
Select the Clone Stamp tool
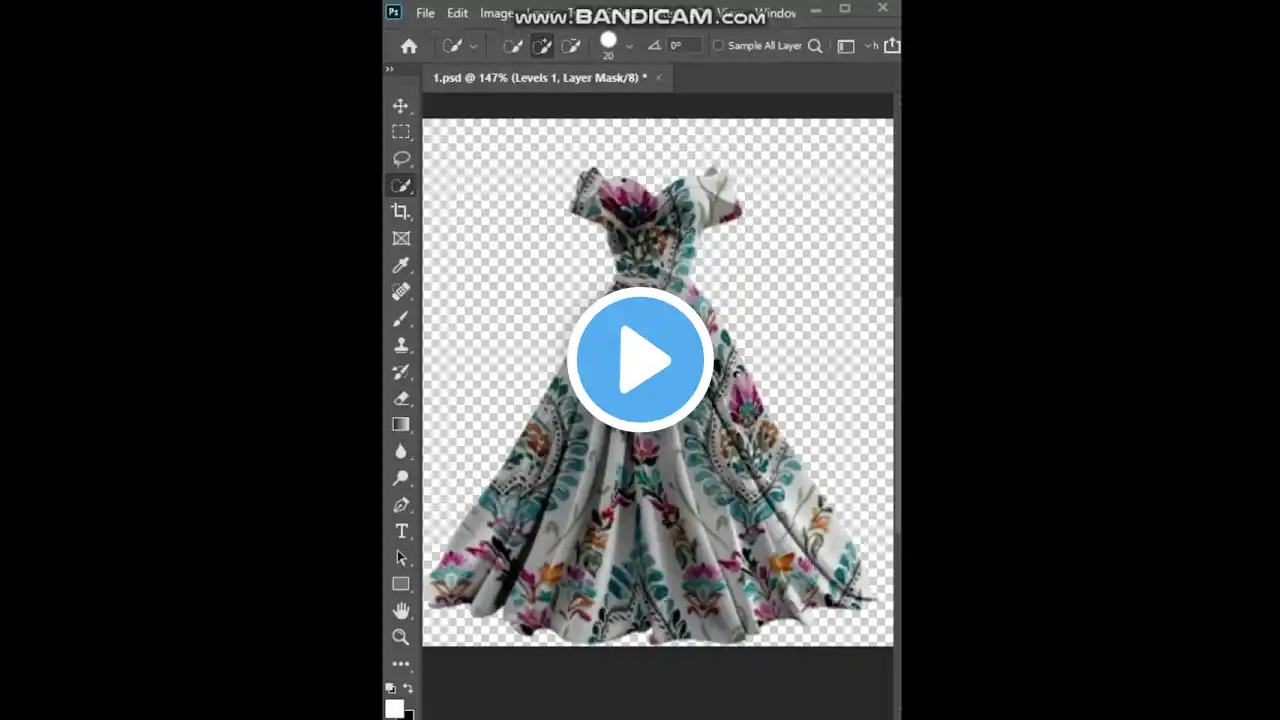(400, 345)
